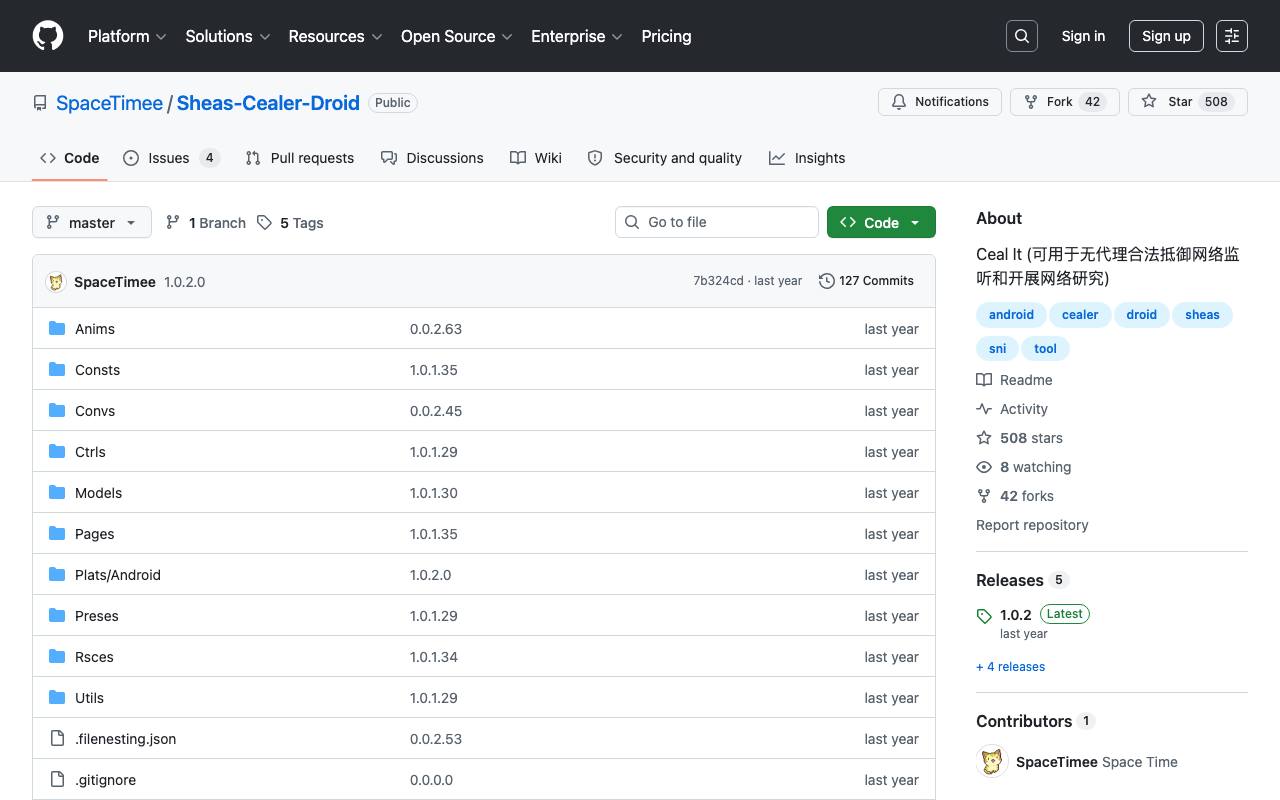Click the droid topic tag

point(1141,315)
